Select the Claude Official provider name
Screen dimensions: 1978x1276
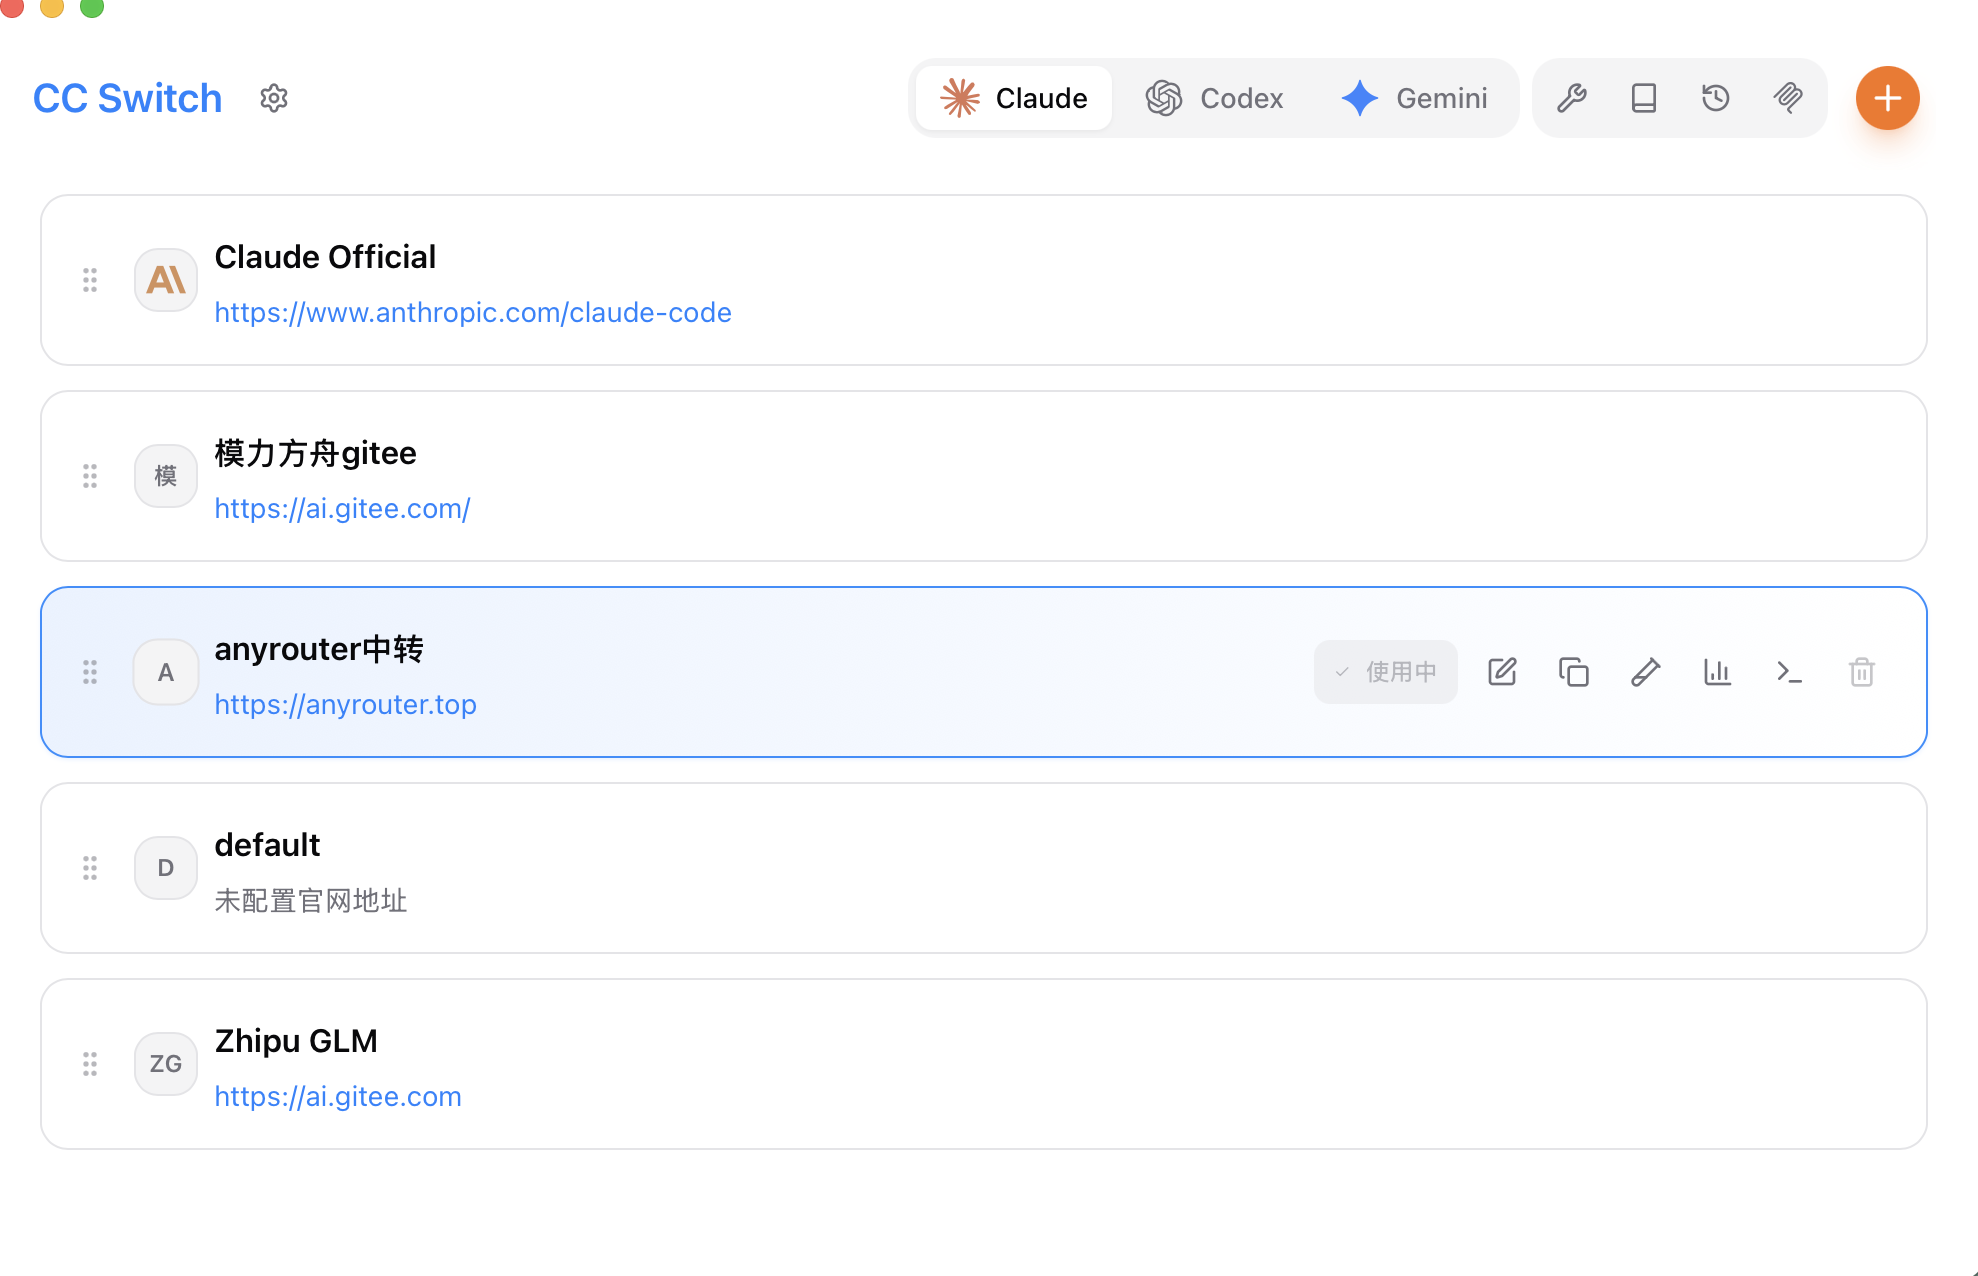325,257
